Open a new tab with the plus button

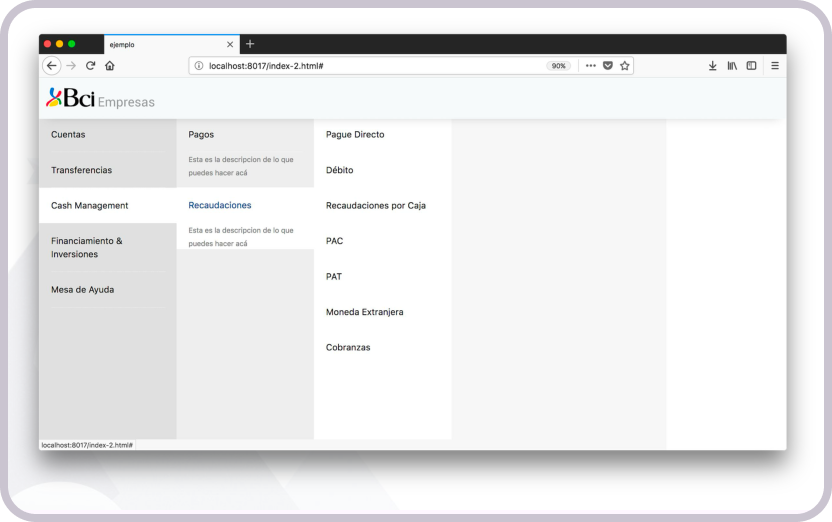point(250,44)
